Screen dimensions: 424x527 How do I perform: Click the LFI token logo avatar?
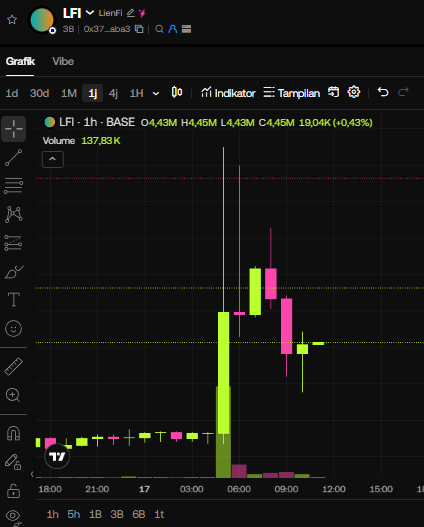tap(42, 20)
